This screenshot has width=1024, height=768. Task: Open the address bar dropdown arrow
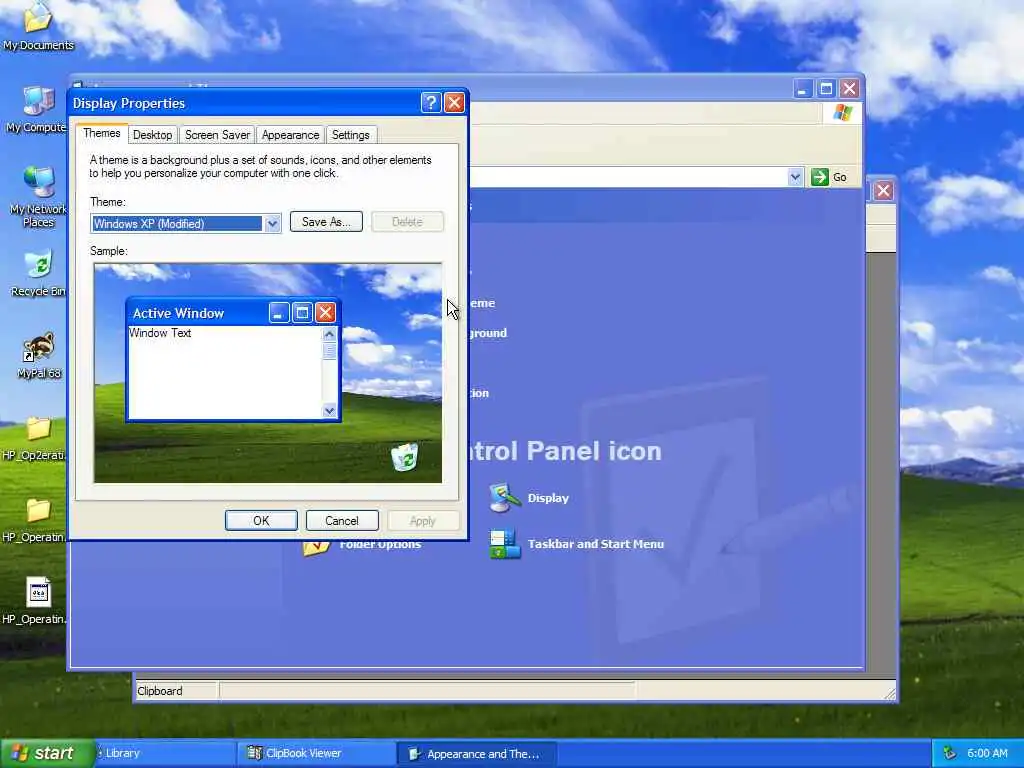[x=795, y=177]
